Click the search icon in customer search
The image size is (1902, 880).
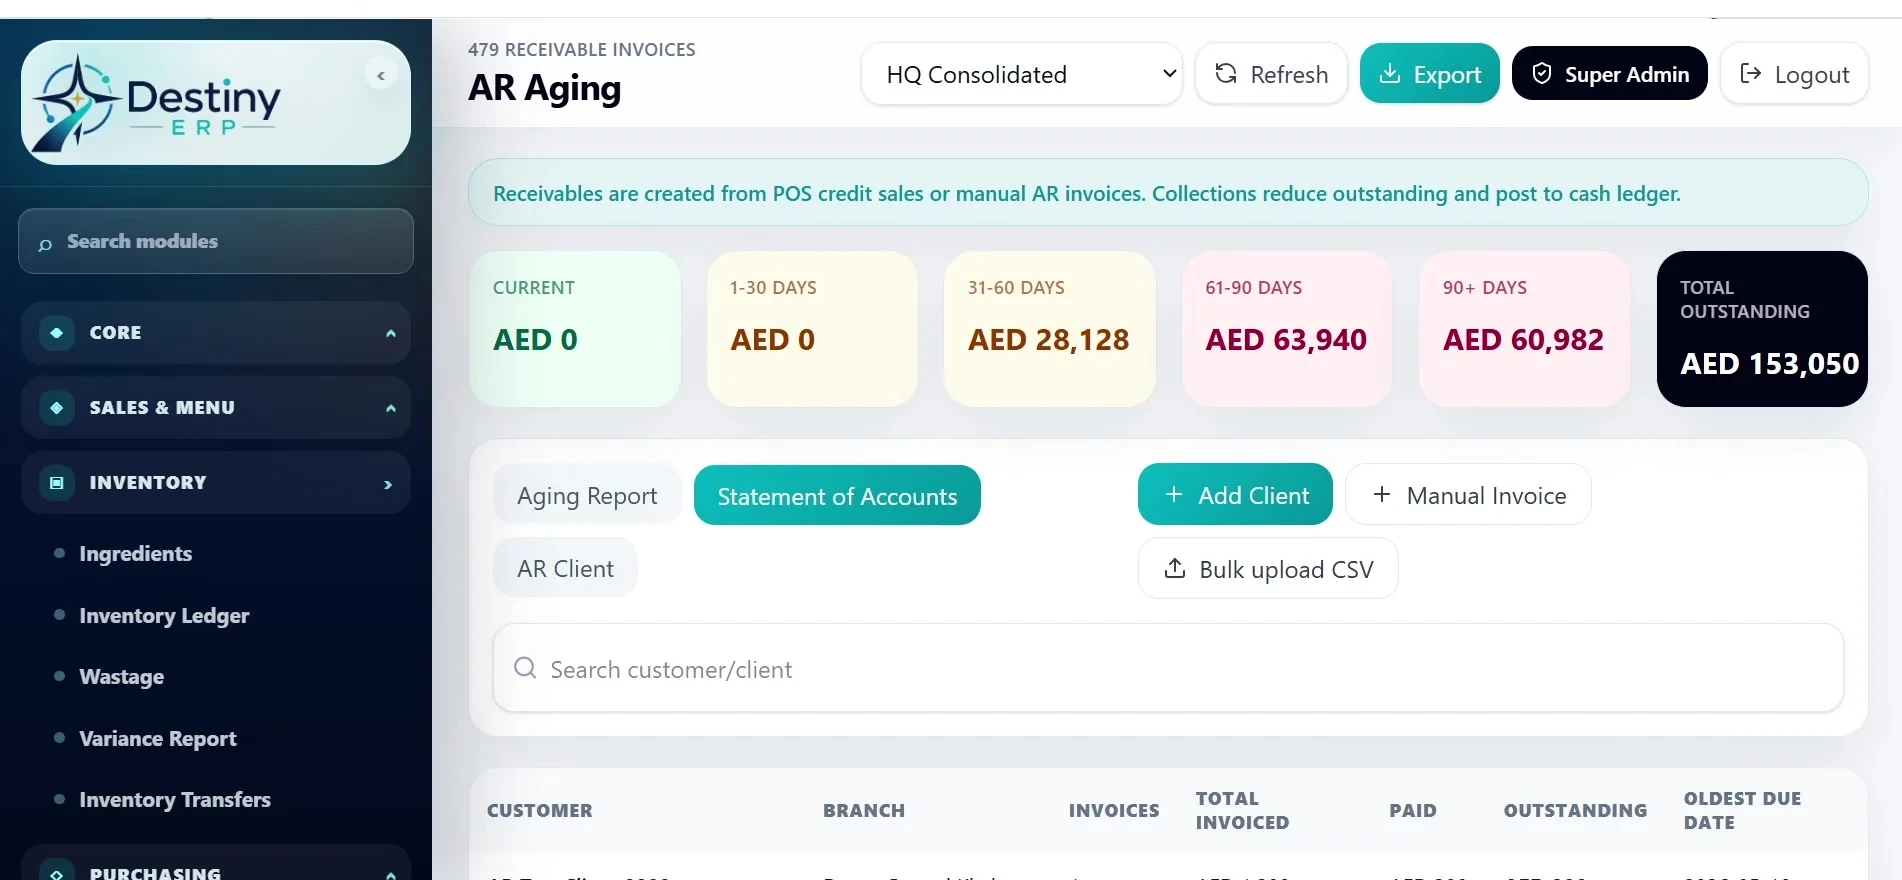click(x=525, y=668)
